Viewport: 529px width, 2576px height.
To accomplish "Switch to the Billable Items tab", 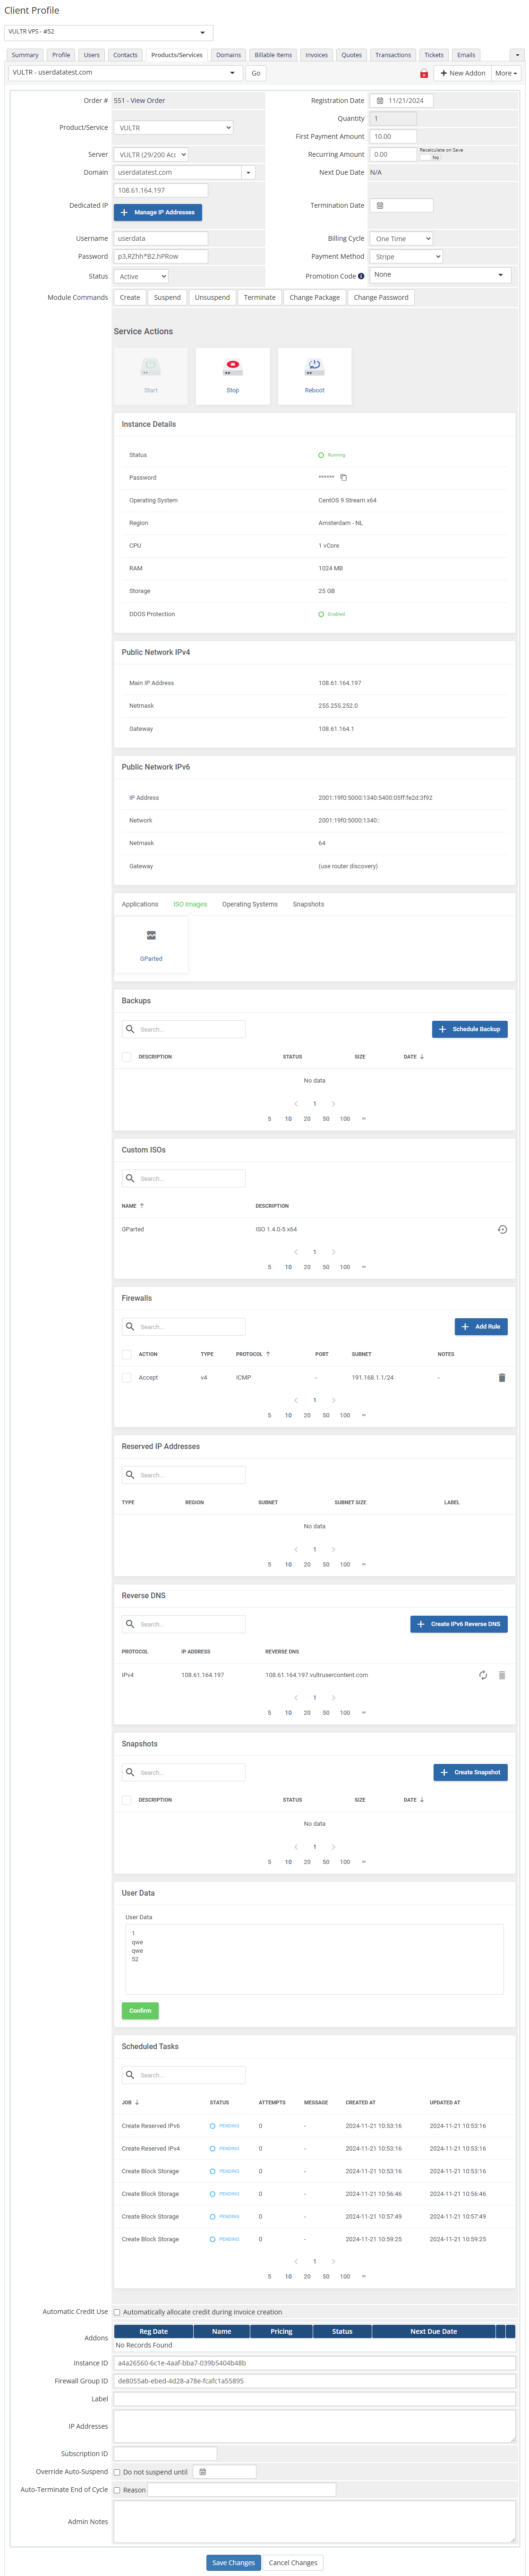I will (273, 55).
